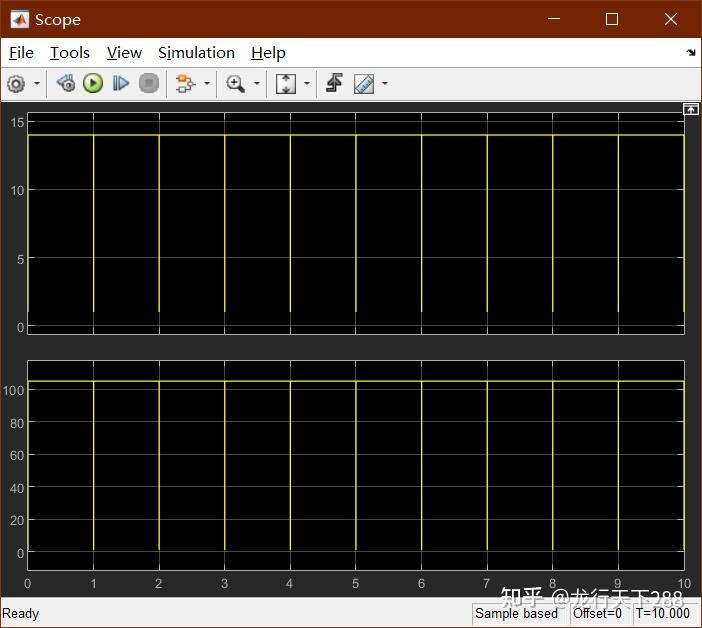Open the Help menu
The image size is (702, 628).
click(268, 53)
